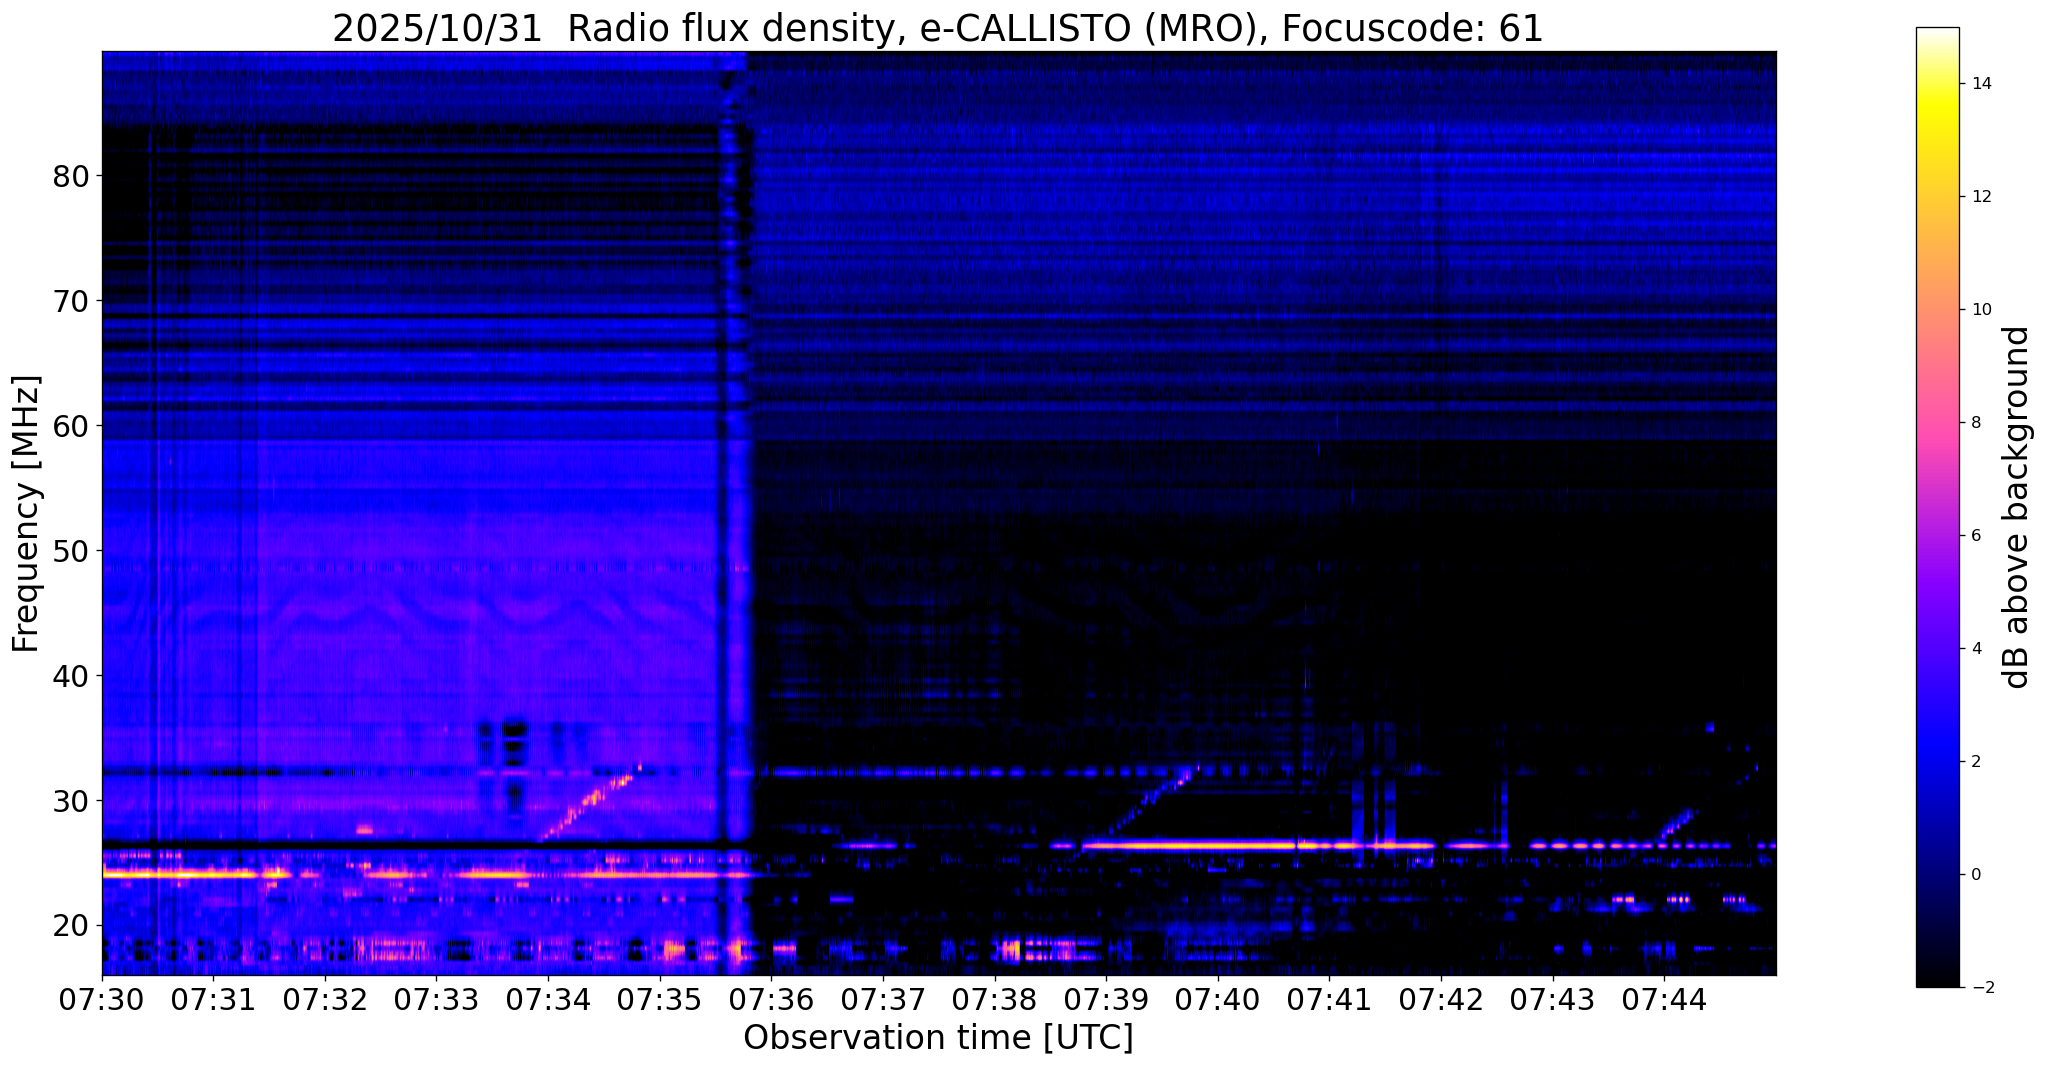The height and width of the screenshot is (1067, 2047).
Task: Click the 80 MHz frequency tick label
Action: pyautogui.click(x=71, y=176)
